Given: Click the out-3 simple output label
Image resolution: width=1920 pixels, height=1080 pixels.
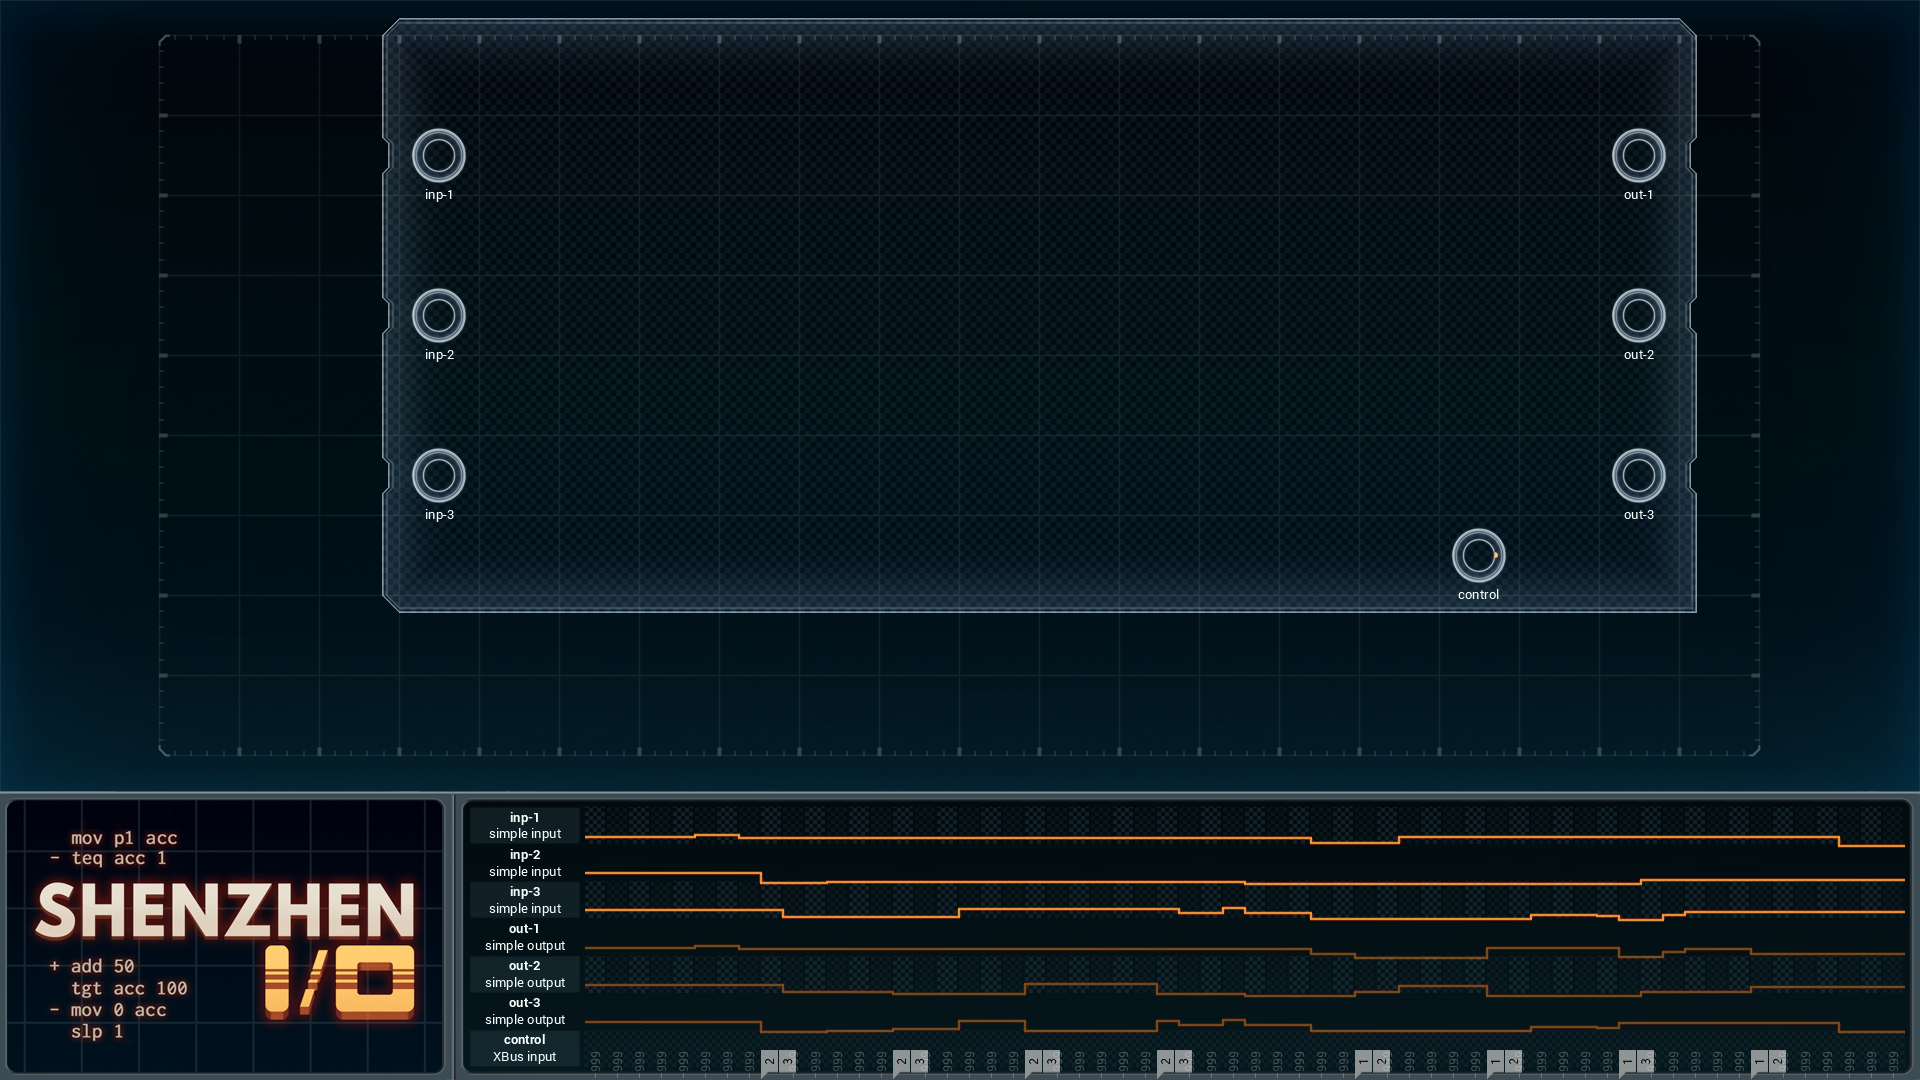Looking at the screenshot, I should point(525,1011).
